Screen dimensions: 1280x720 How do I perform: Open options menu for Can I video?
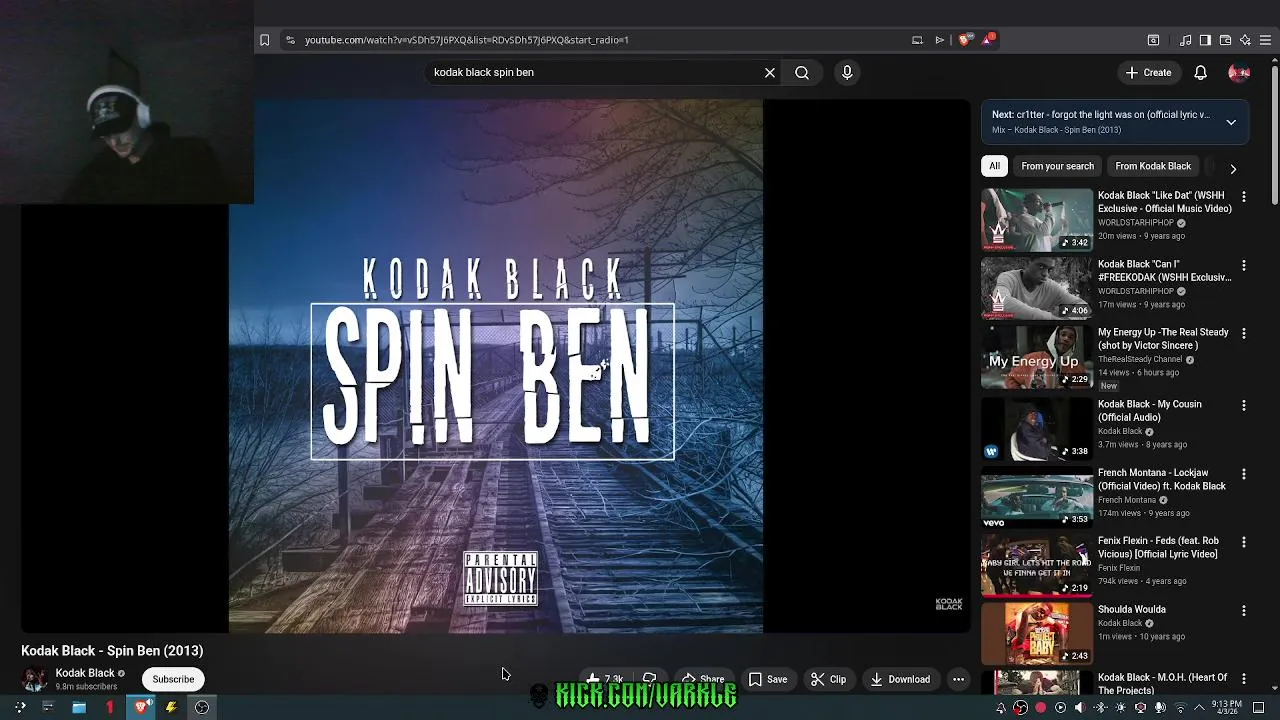click(x=1244, y=265)
